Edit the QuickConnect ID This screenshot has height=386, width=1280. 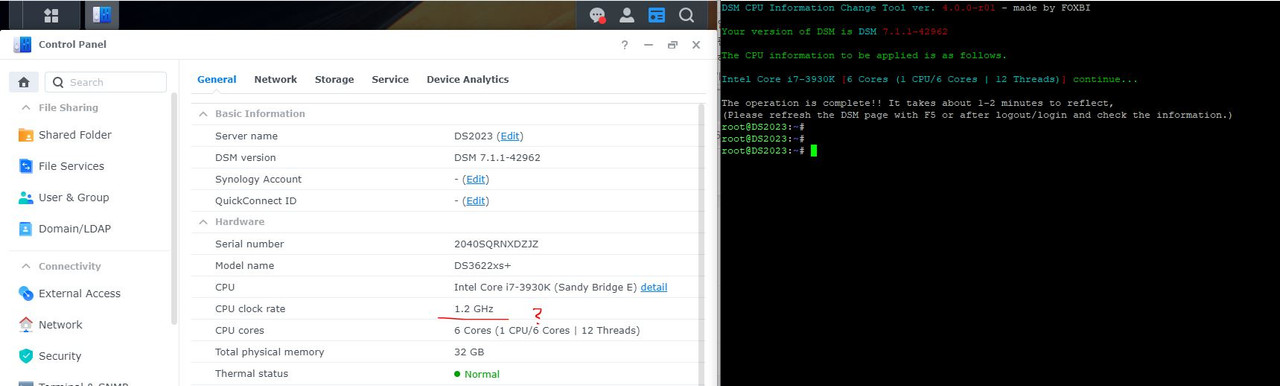(476, 201)
